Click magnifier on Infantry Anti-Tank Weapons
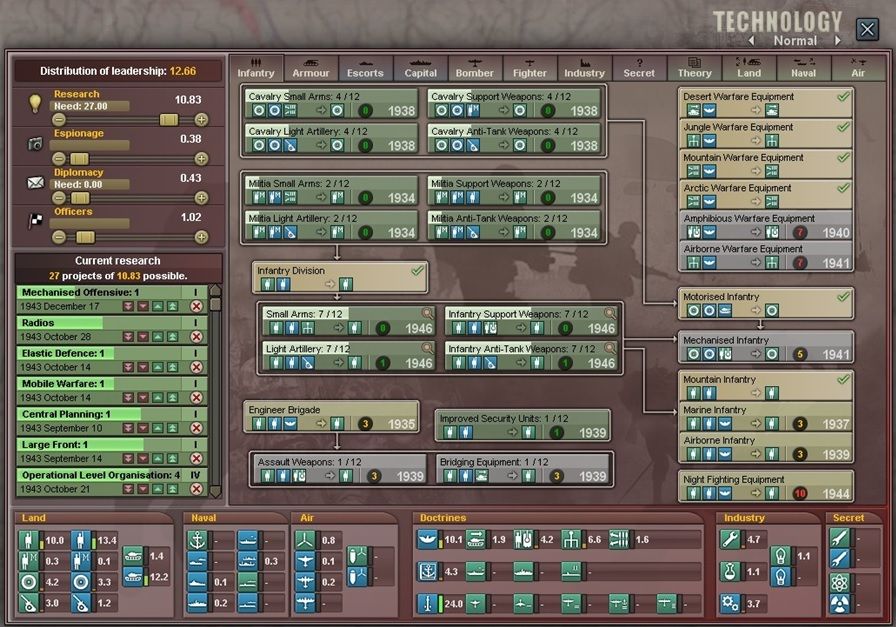Screen dimensions: 896x627 pyautogui.click(x=610, y=348)
